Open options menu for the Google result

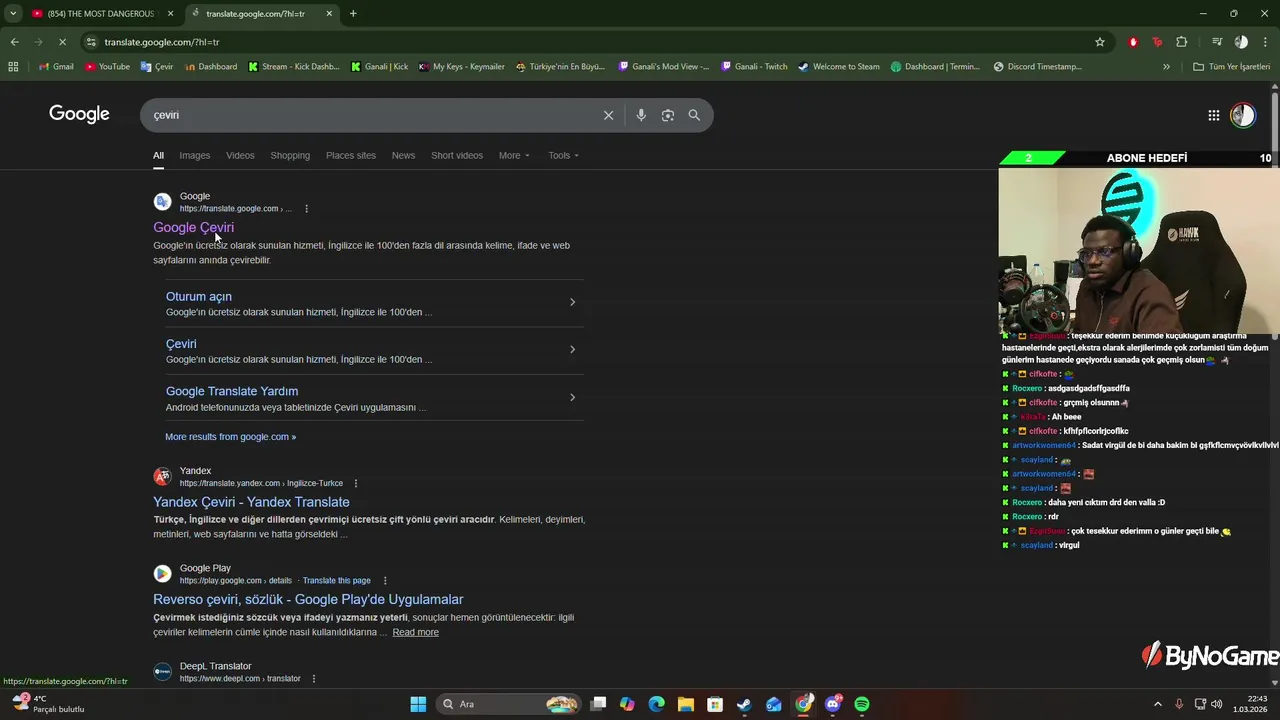(x=307, y=209)
